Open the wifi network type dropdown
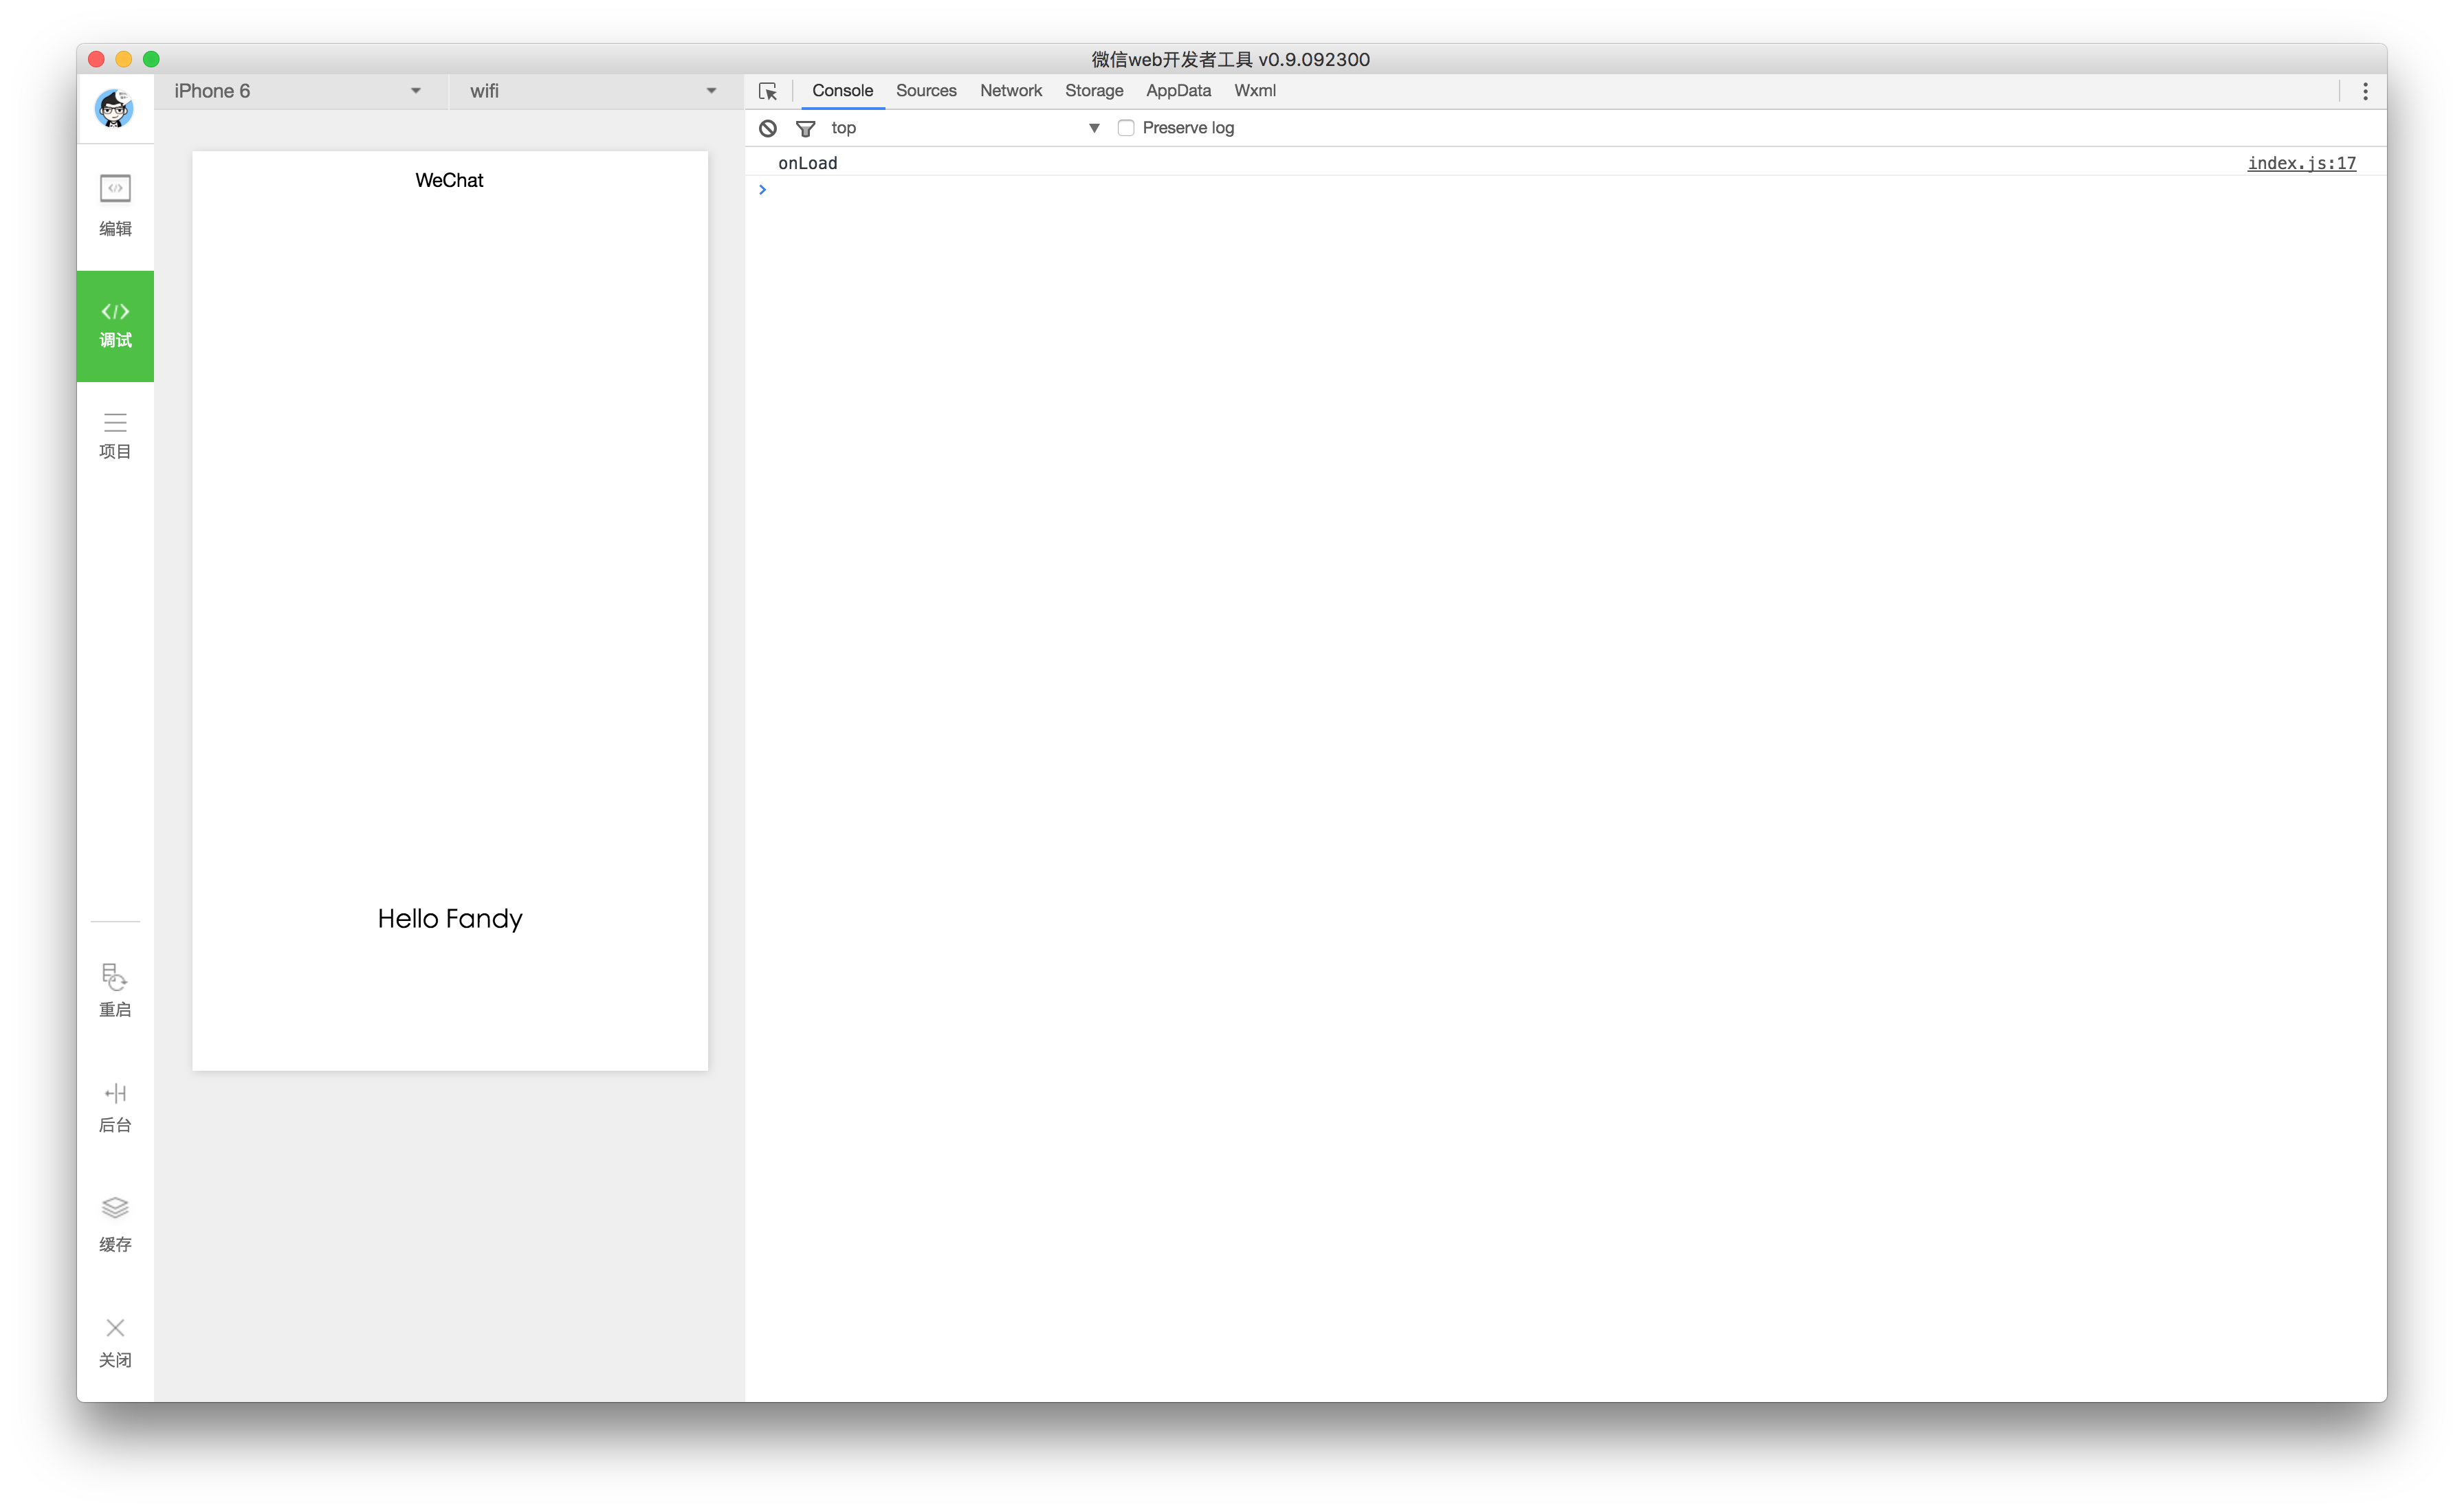This screenshot has height=1512, width=2464. [x=593, y=91]
